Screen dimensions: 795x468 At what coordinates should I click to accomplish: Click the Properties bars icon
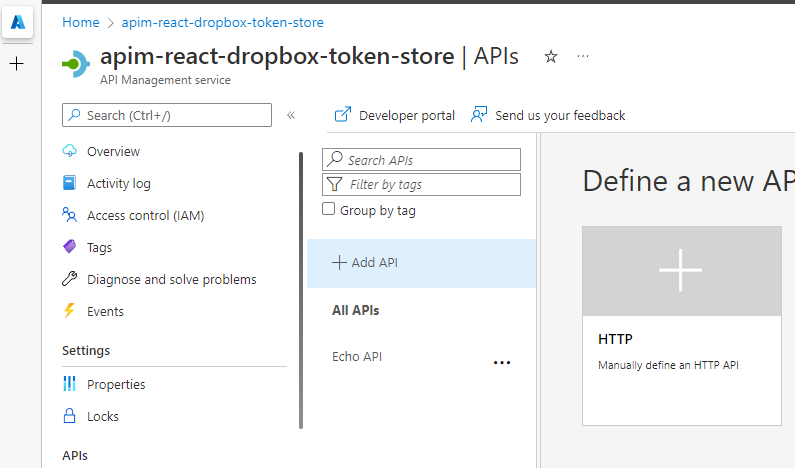[x=69, y=383]
